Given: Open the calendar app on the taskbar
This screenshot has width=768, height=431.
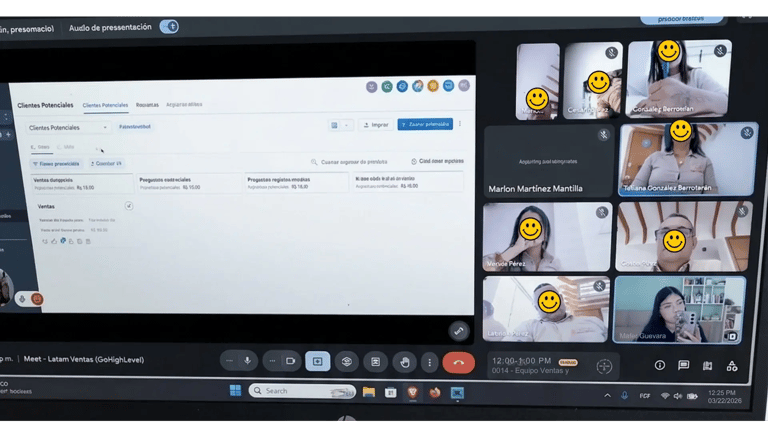Looking at the screenshot, I should coord(390,392).
